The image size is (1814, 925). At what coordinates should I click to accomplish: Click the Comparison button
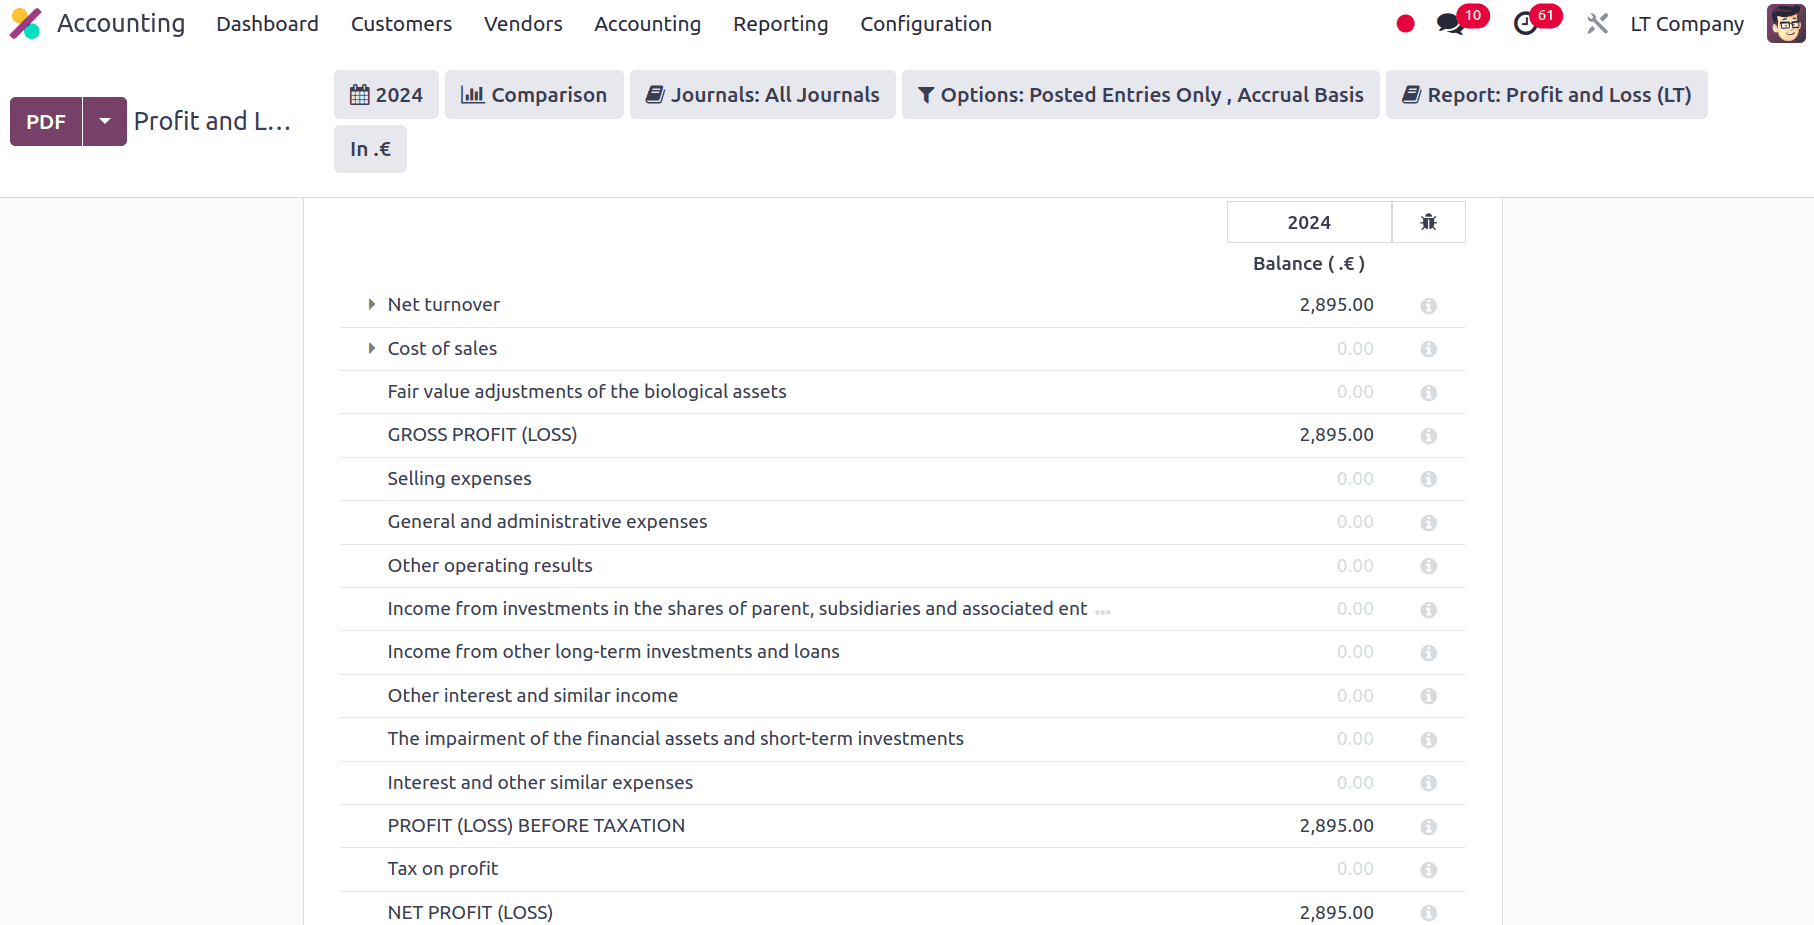tap(534, 95)
